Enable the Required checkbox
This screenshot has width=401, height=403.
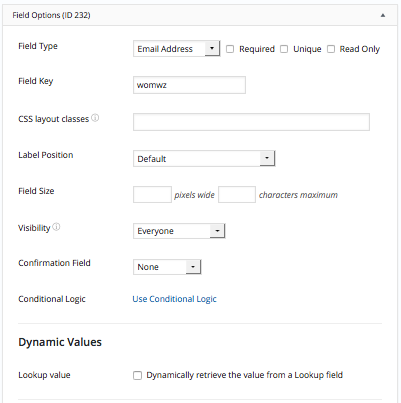[230, 49]
